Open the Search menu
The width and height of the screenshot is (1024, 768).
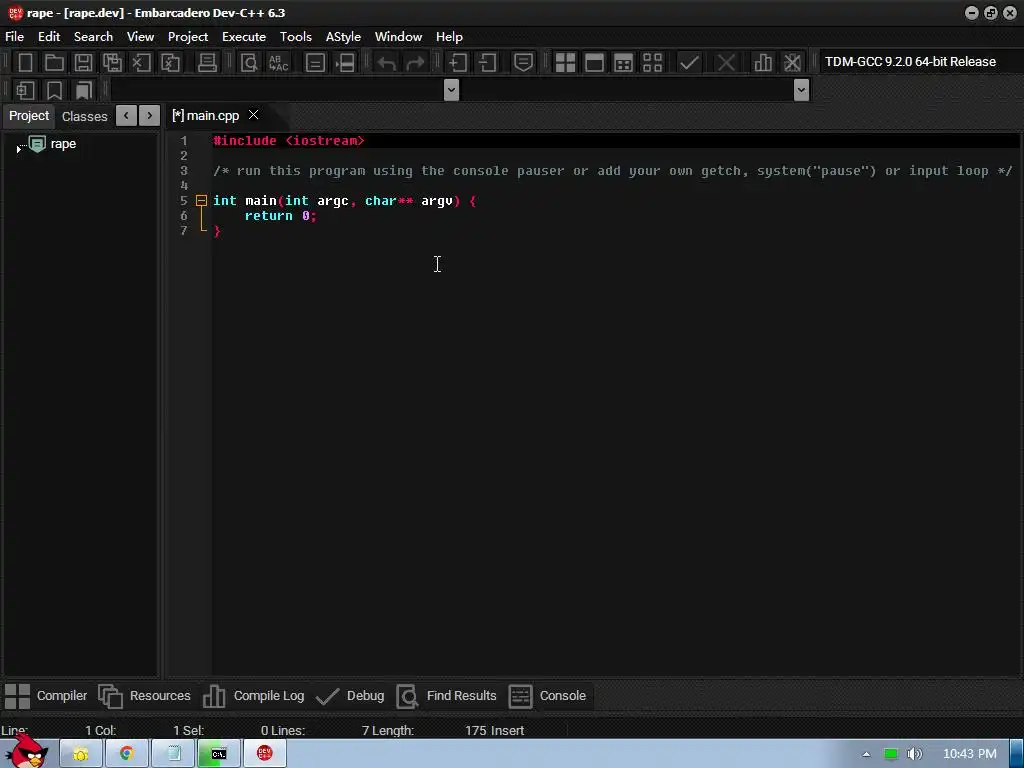click(x=93, y=37)
